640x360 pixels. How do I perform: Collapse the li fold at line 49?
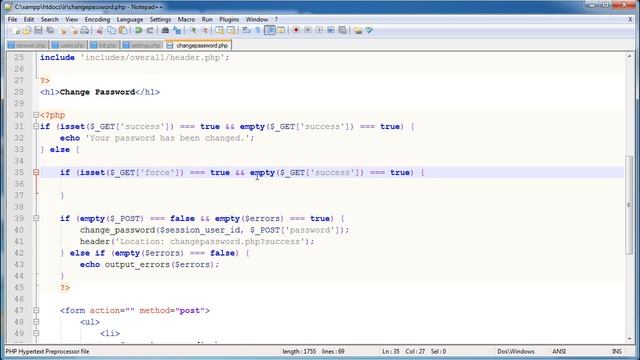(x=36, y=333)
